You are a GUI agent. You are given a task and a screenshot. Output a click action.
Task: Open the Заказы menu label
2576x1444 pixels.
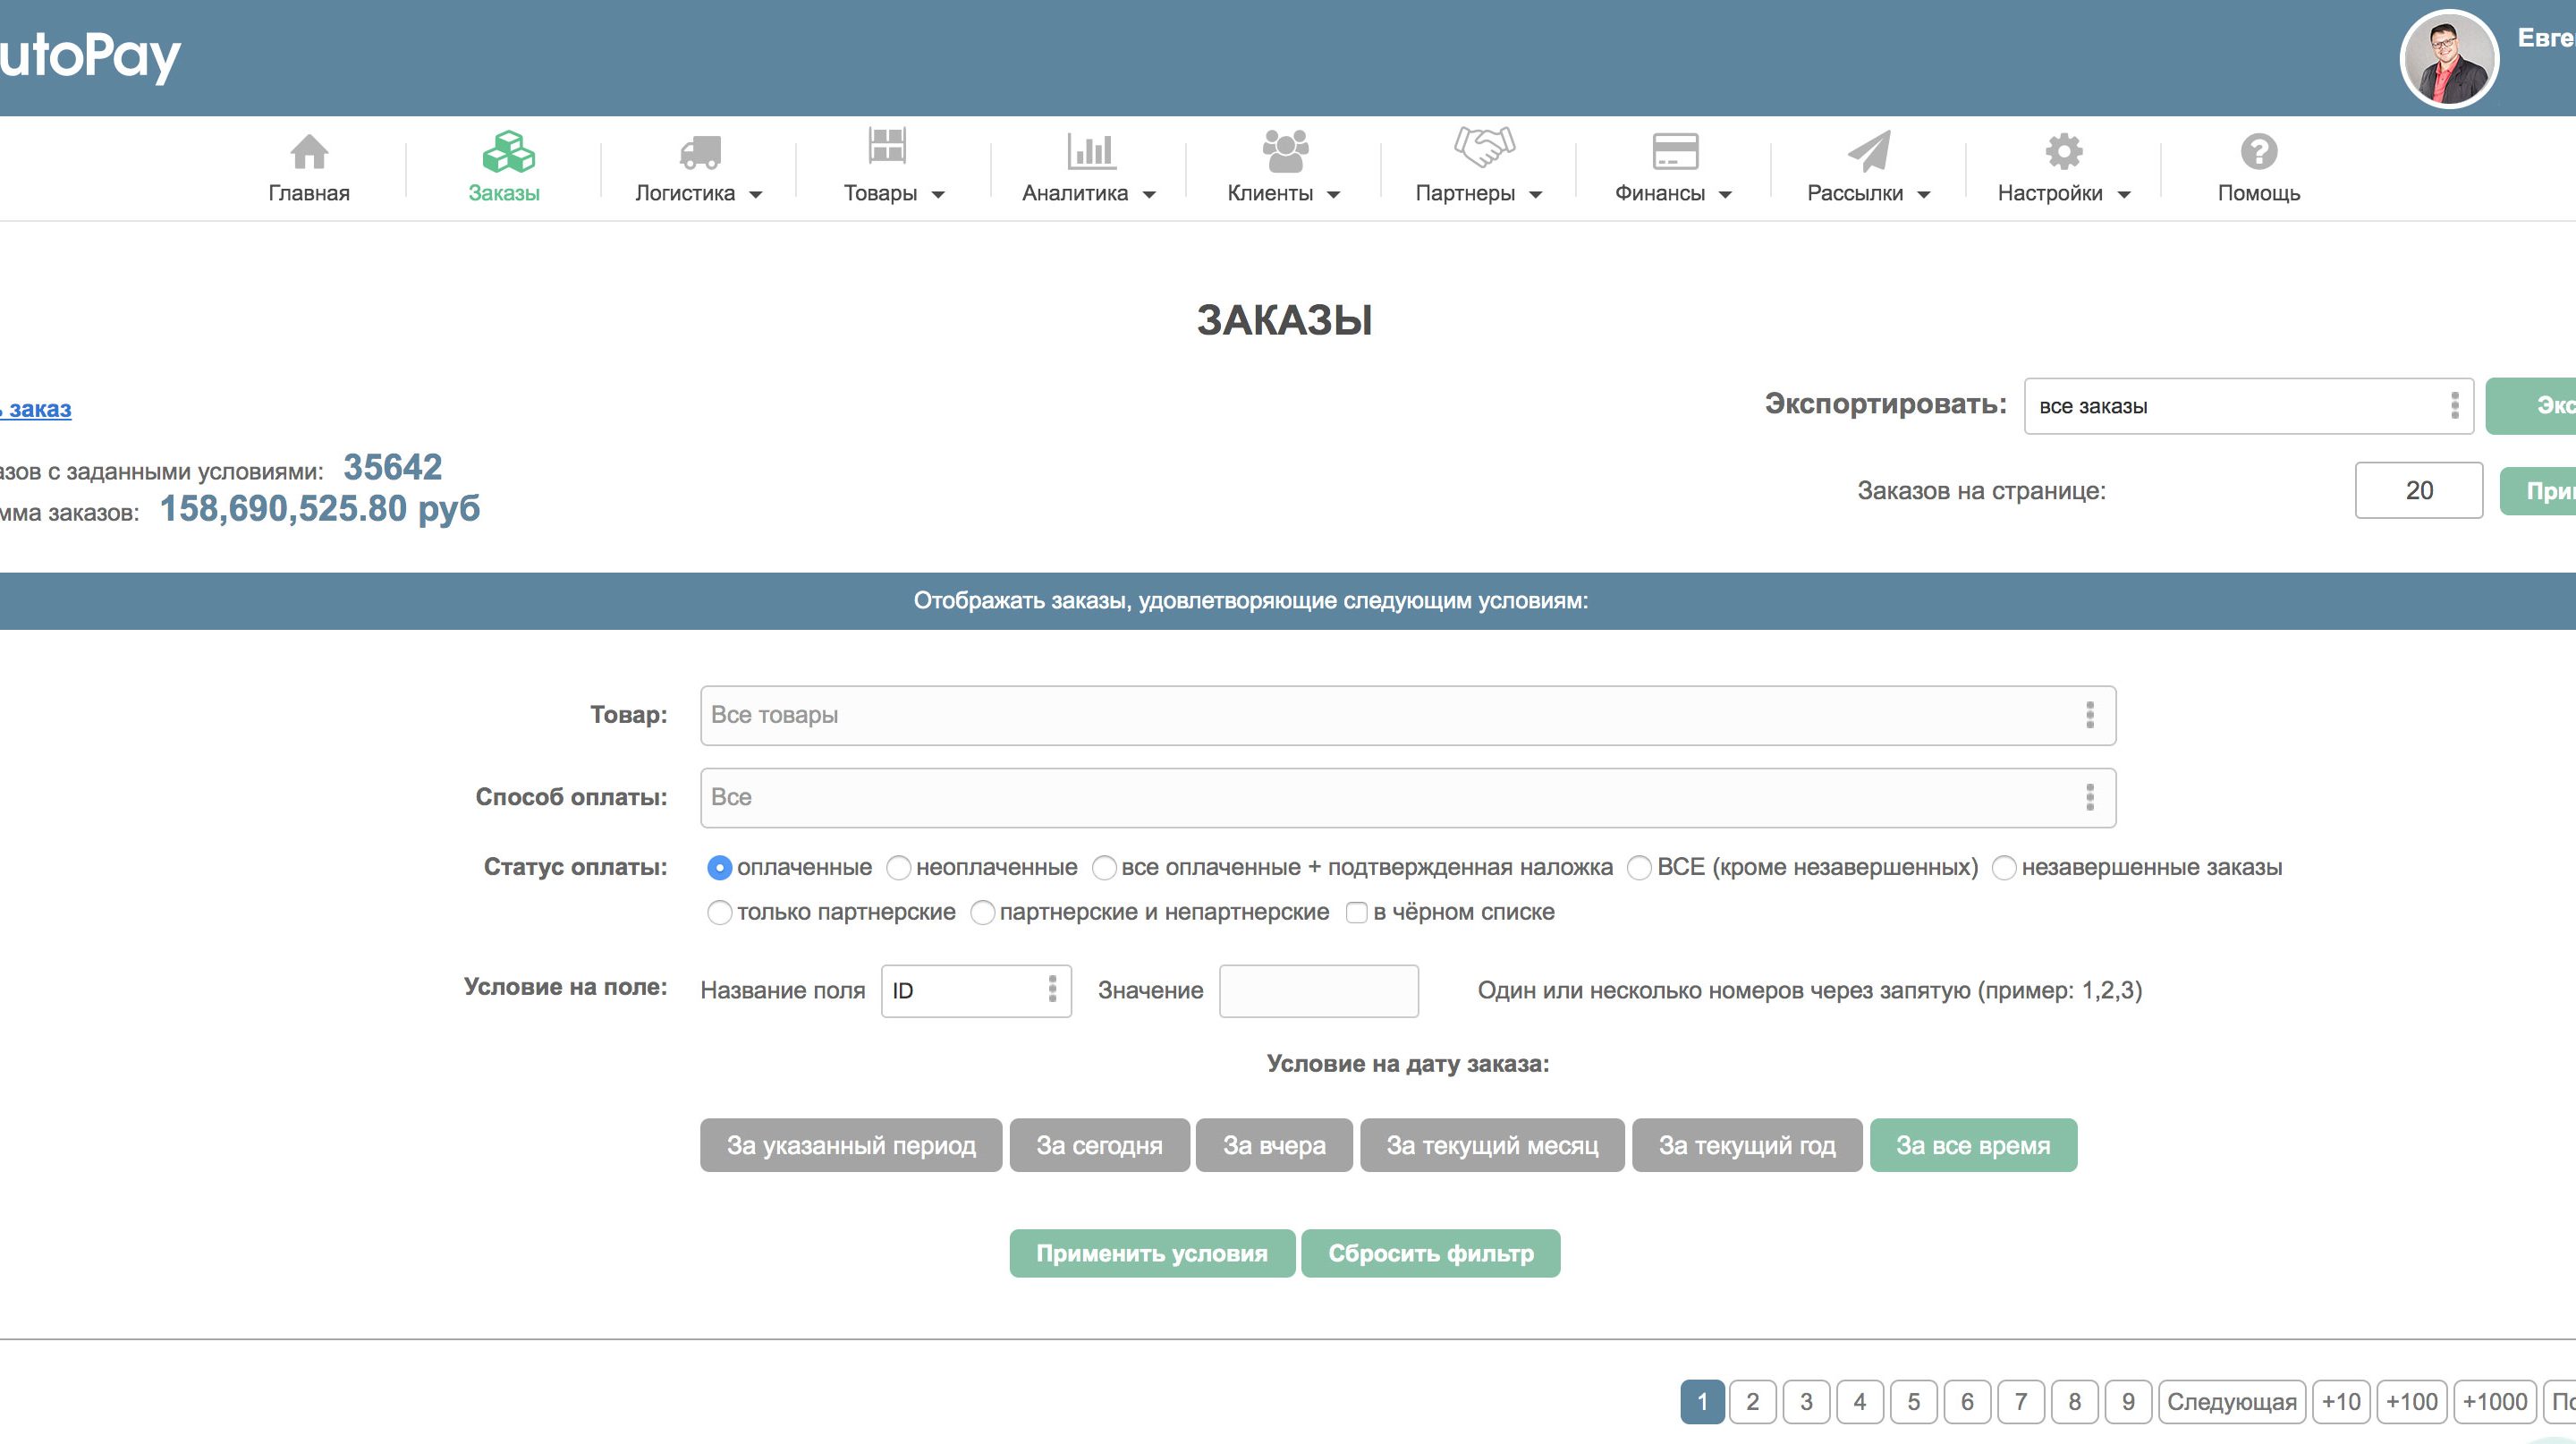pyautogui.click(x=504, y=193)
